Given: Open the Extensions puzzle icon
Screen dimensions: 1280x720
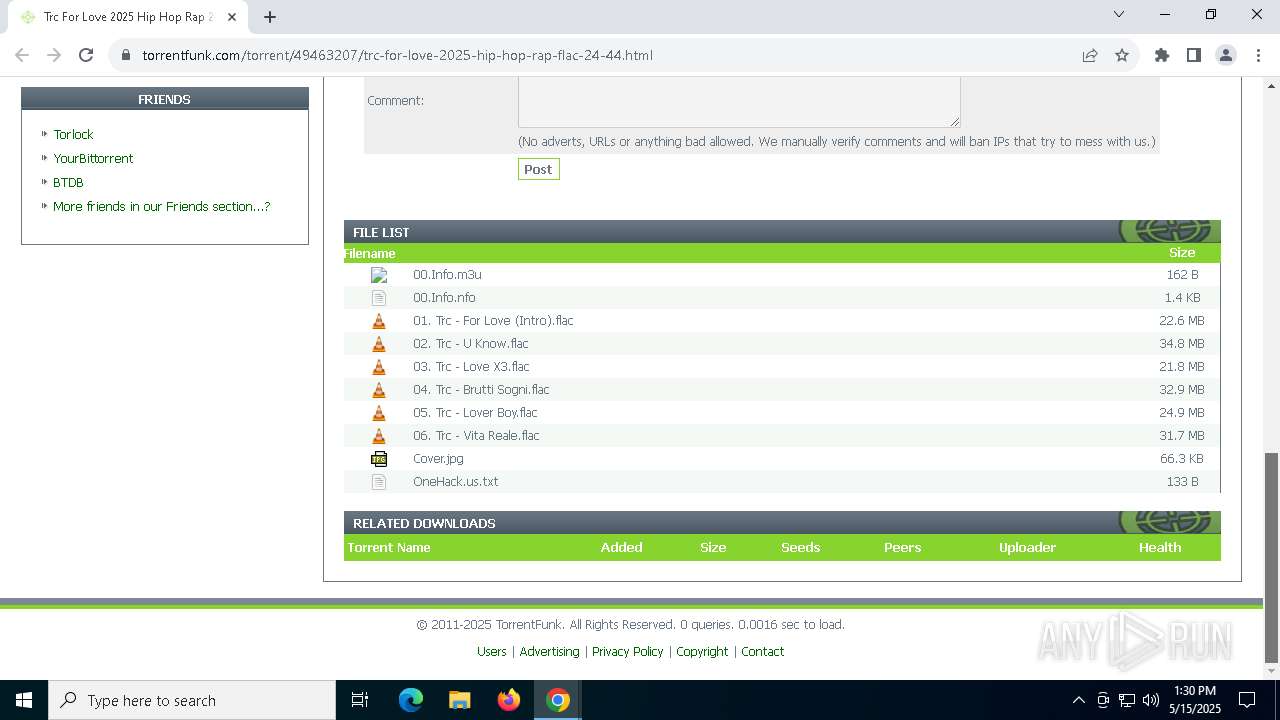Looking at the screenshot, I should pos(1162,55).
